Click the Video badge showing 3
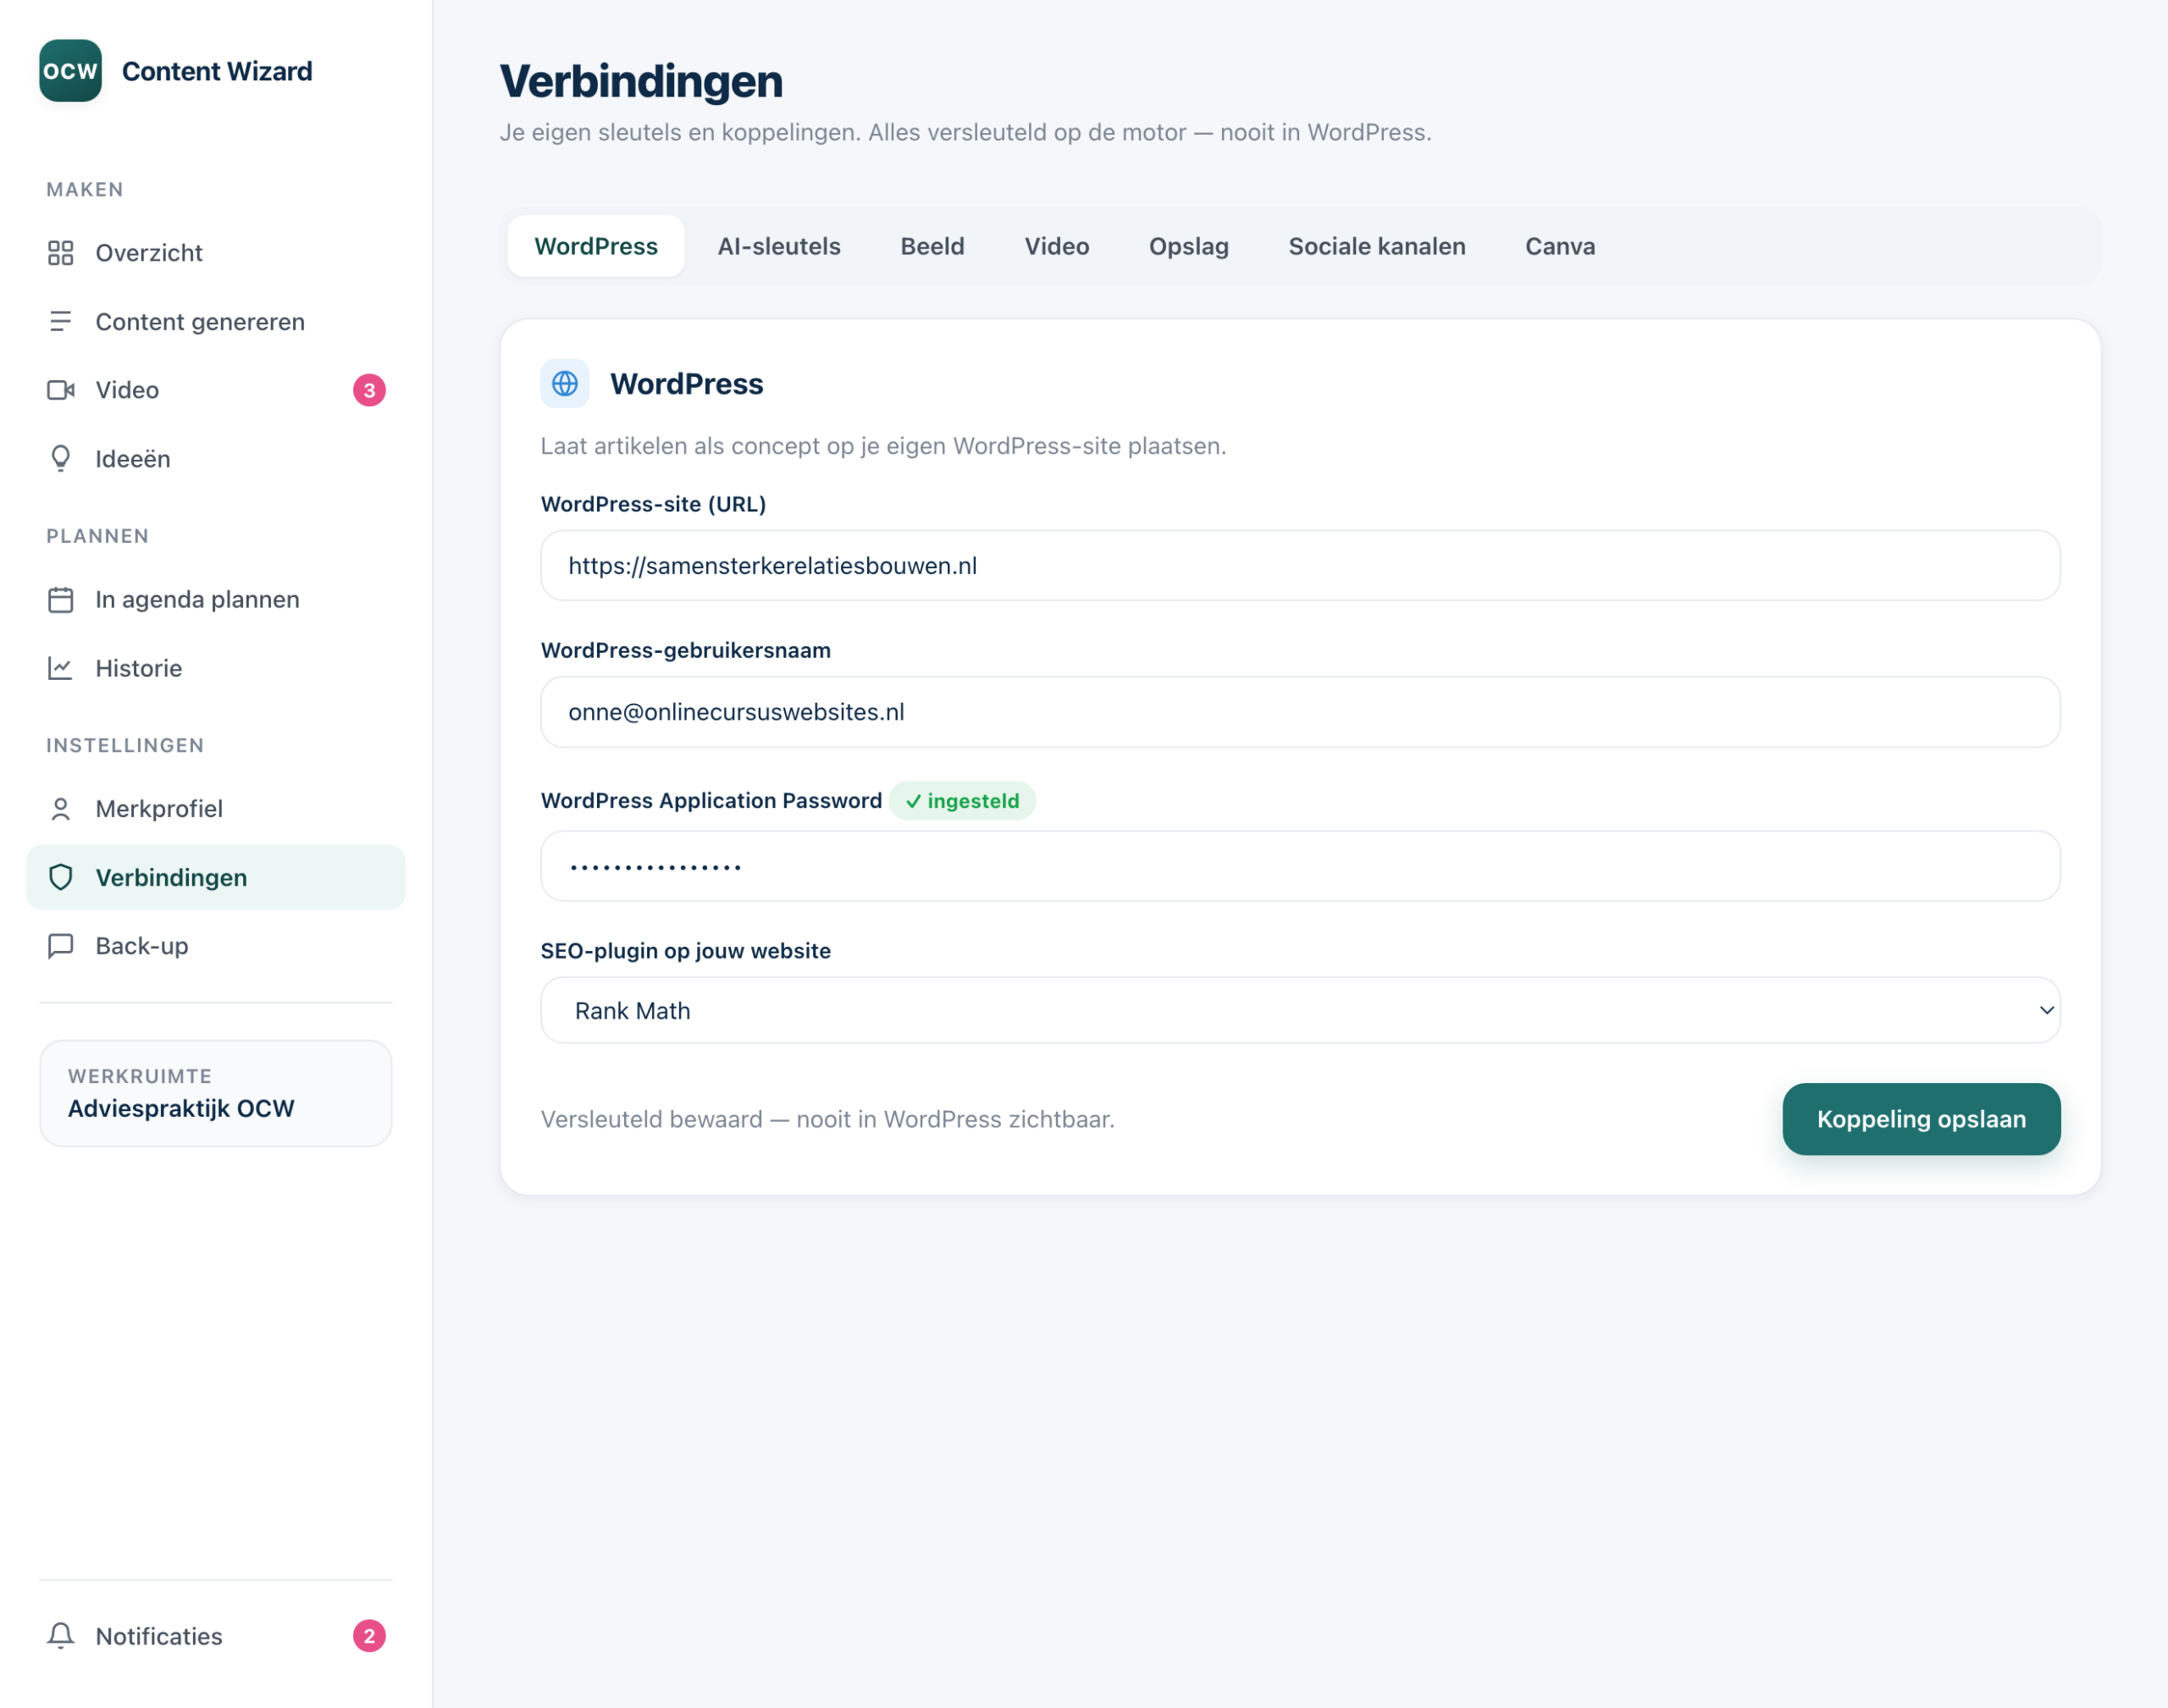The image size is (2168, 1708). pyautogui.click(x=369, y=390)
